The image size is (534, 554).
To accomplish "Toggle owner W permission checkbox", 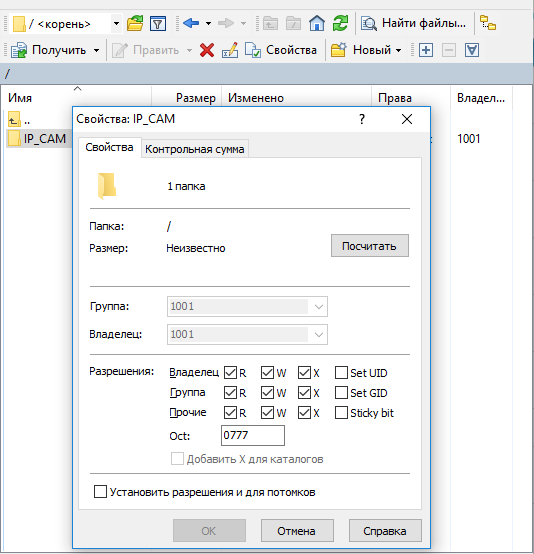I will (268, 372).
